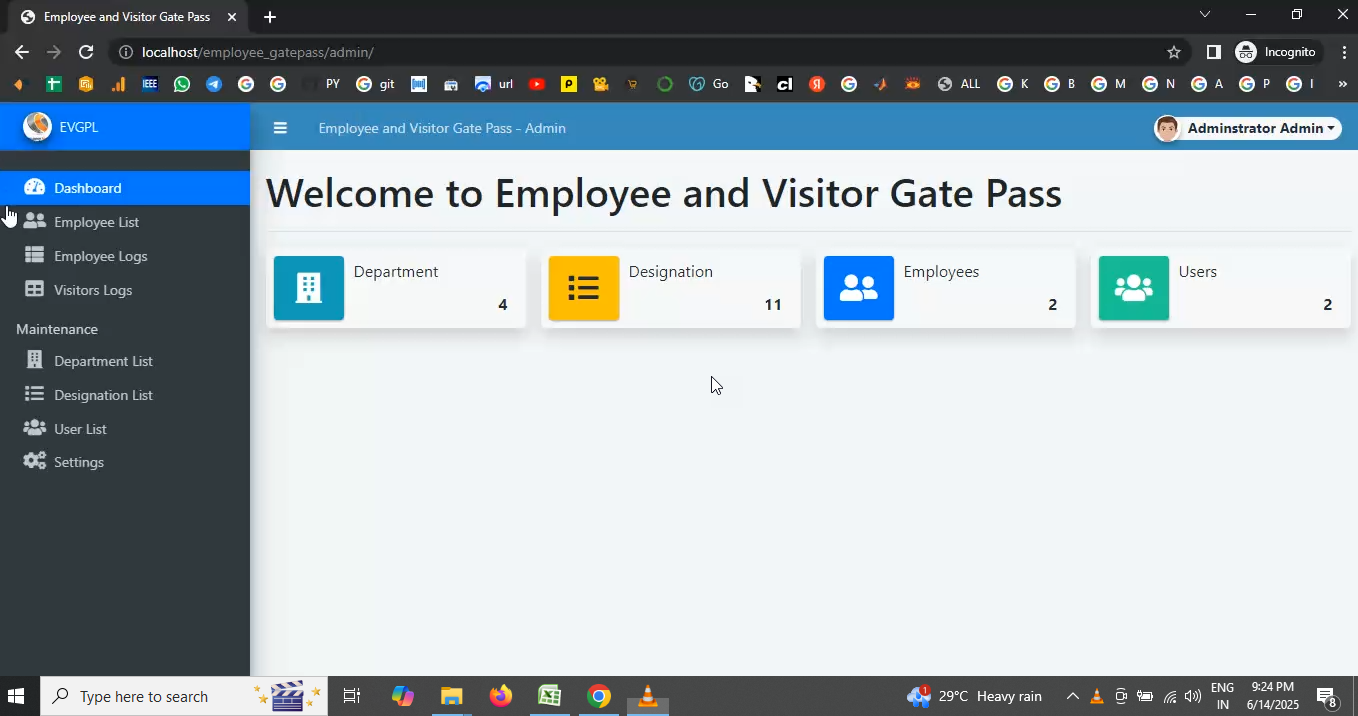The height and width of the screenshot is (716, 1358).
Task: Click the hamburger sidebar toggle icon
Action: coord(280,128)
